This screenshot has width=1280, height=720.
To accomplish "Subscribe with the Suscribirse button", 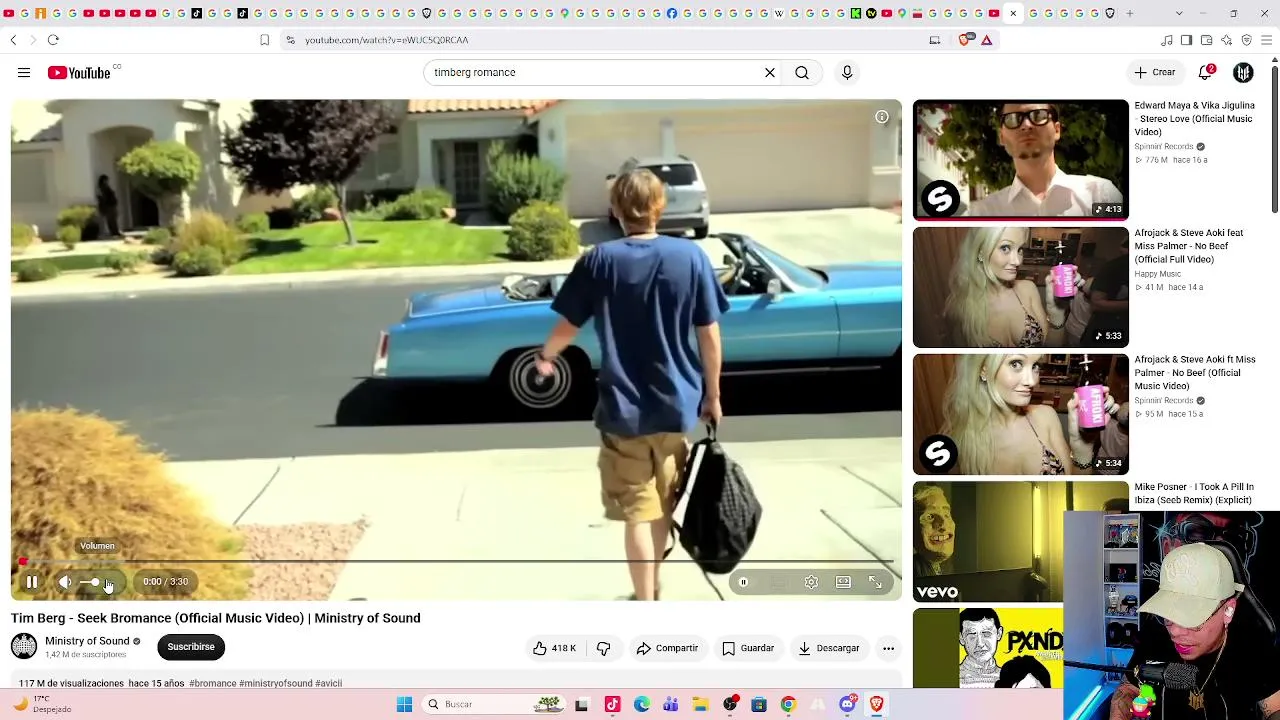I will point(191,647).
